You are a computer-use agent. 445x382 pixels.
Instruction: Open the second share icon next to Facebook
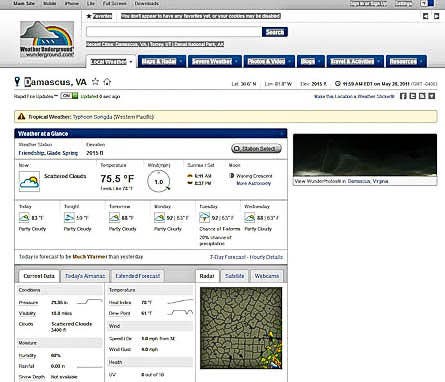tap(413, 96)
